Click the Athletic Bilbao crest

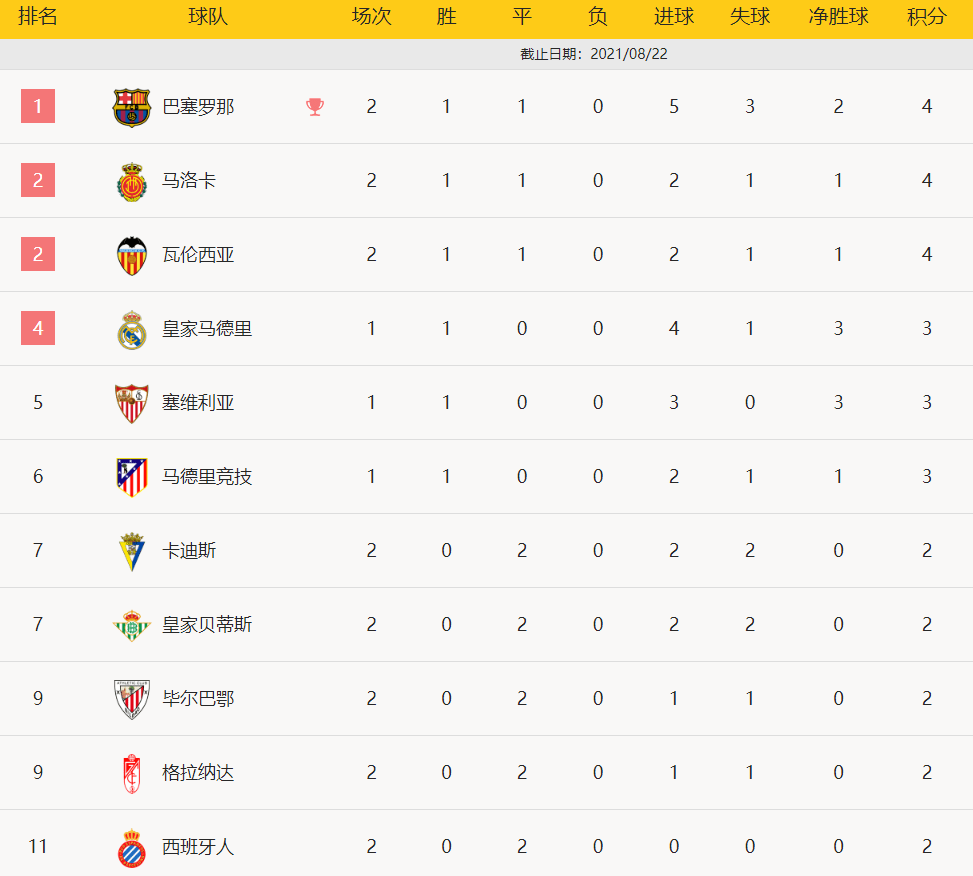click(x=131, y=699)
